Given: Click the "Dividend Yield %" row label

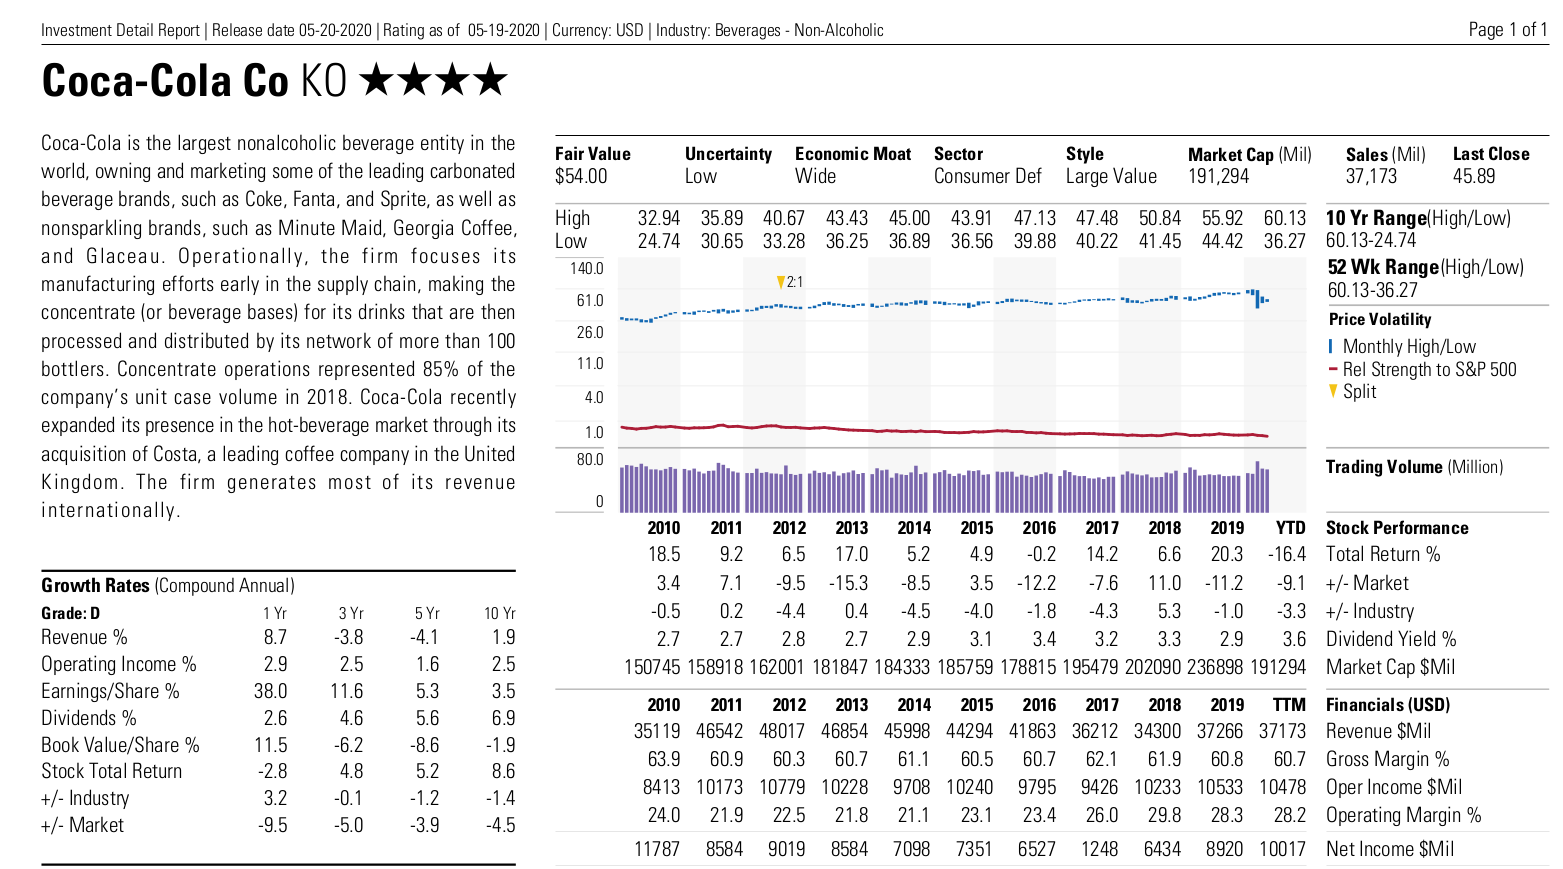Looking at the screenshot, I should pyautogui.click(x=1391, y=639).
